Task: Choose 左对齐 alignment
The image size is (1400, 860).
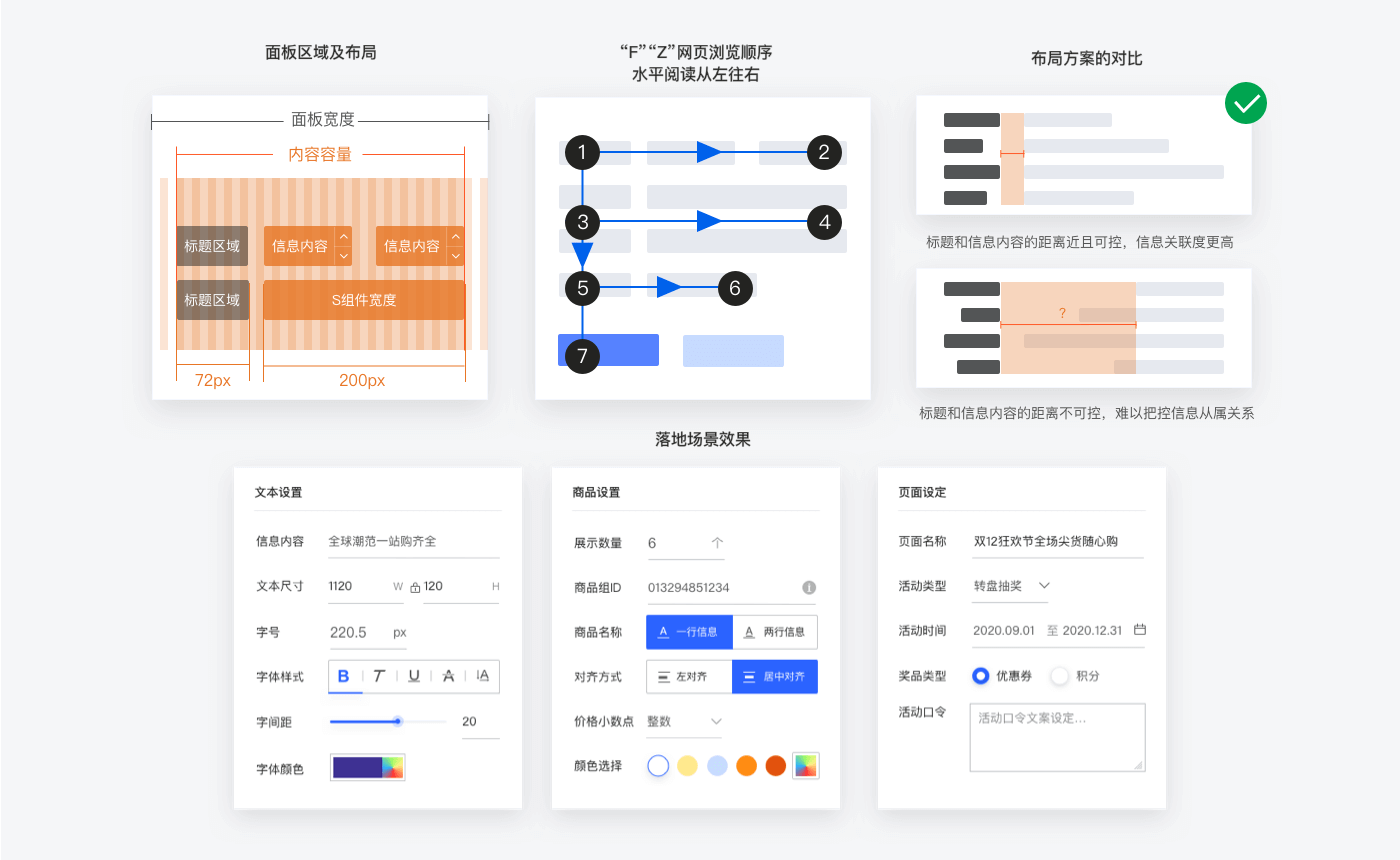Action: [690, 677]
